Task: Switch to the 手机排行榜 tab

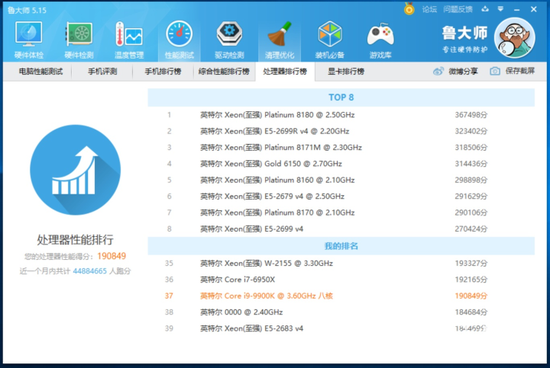Action: click(163, 72)
